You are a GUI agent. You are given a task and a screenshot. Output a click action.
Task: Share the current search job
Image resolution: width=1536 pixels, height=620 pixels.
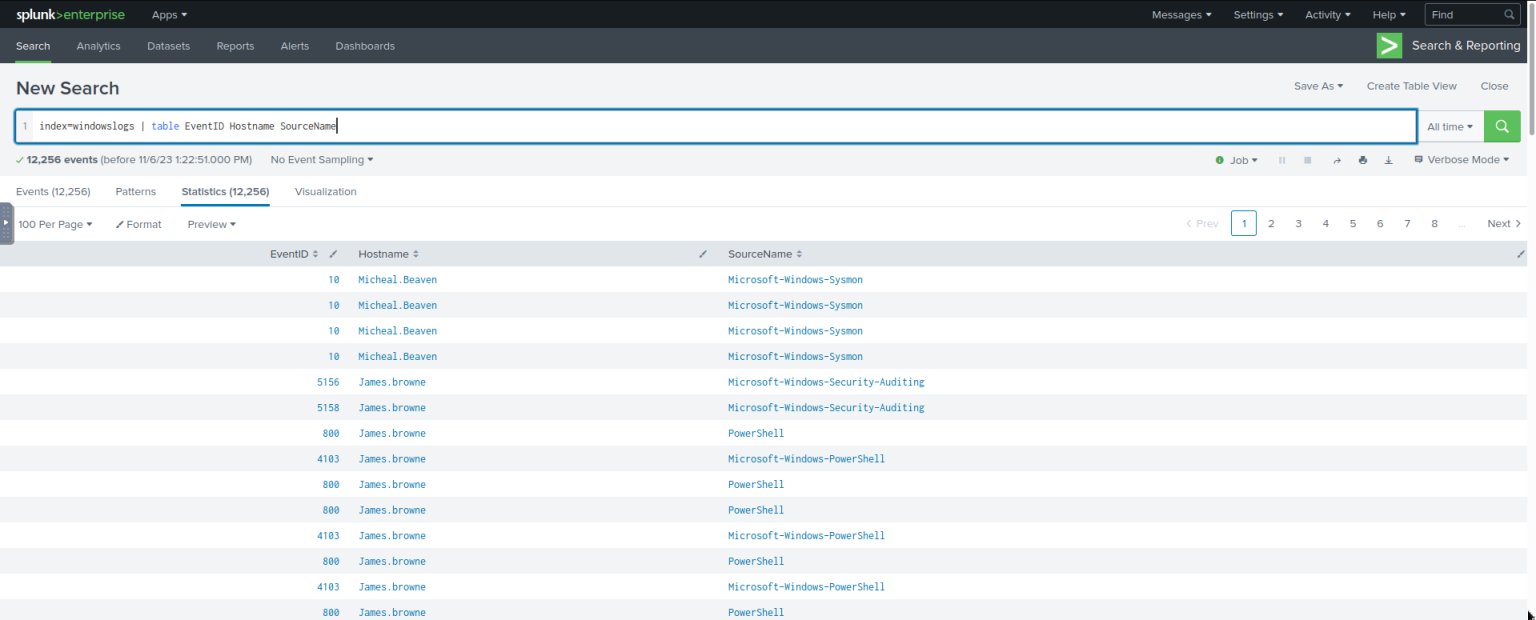click(x=1336, y=159)
